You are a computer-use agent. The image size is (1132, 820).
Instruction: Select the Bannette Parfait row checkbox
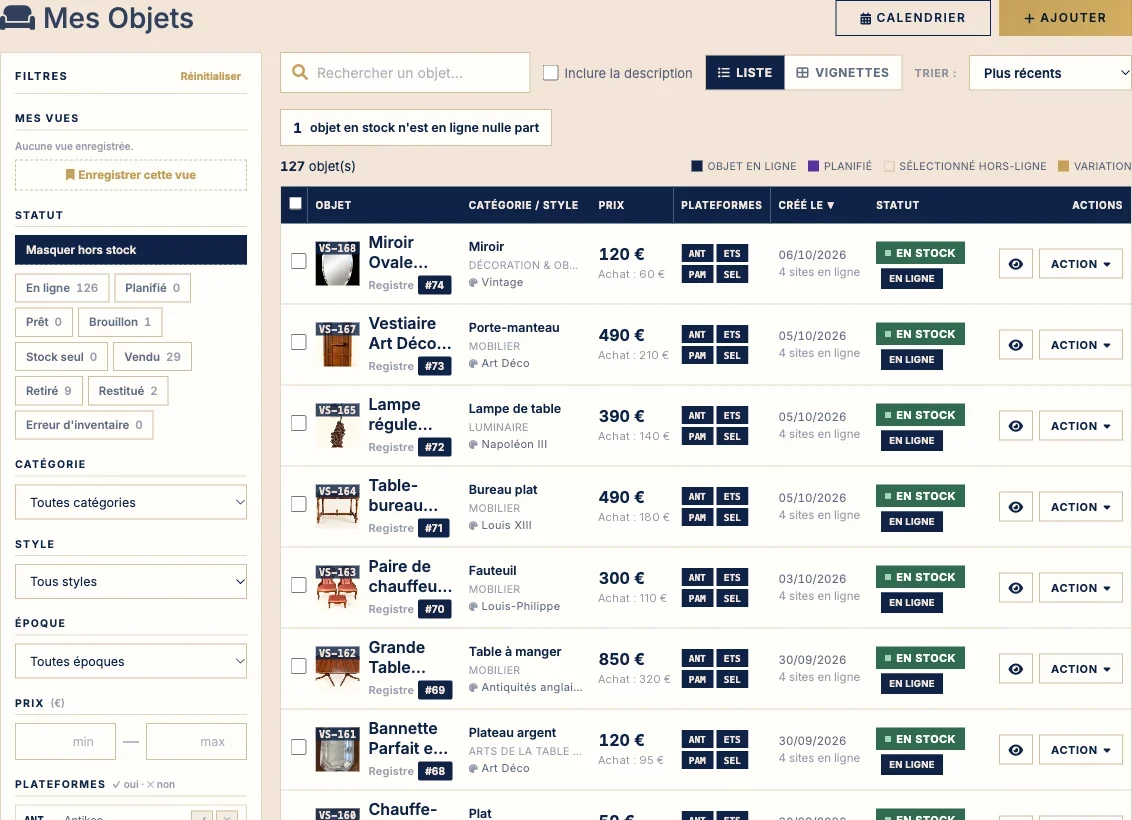298,747
